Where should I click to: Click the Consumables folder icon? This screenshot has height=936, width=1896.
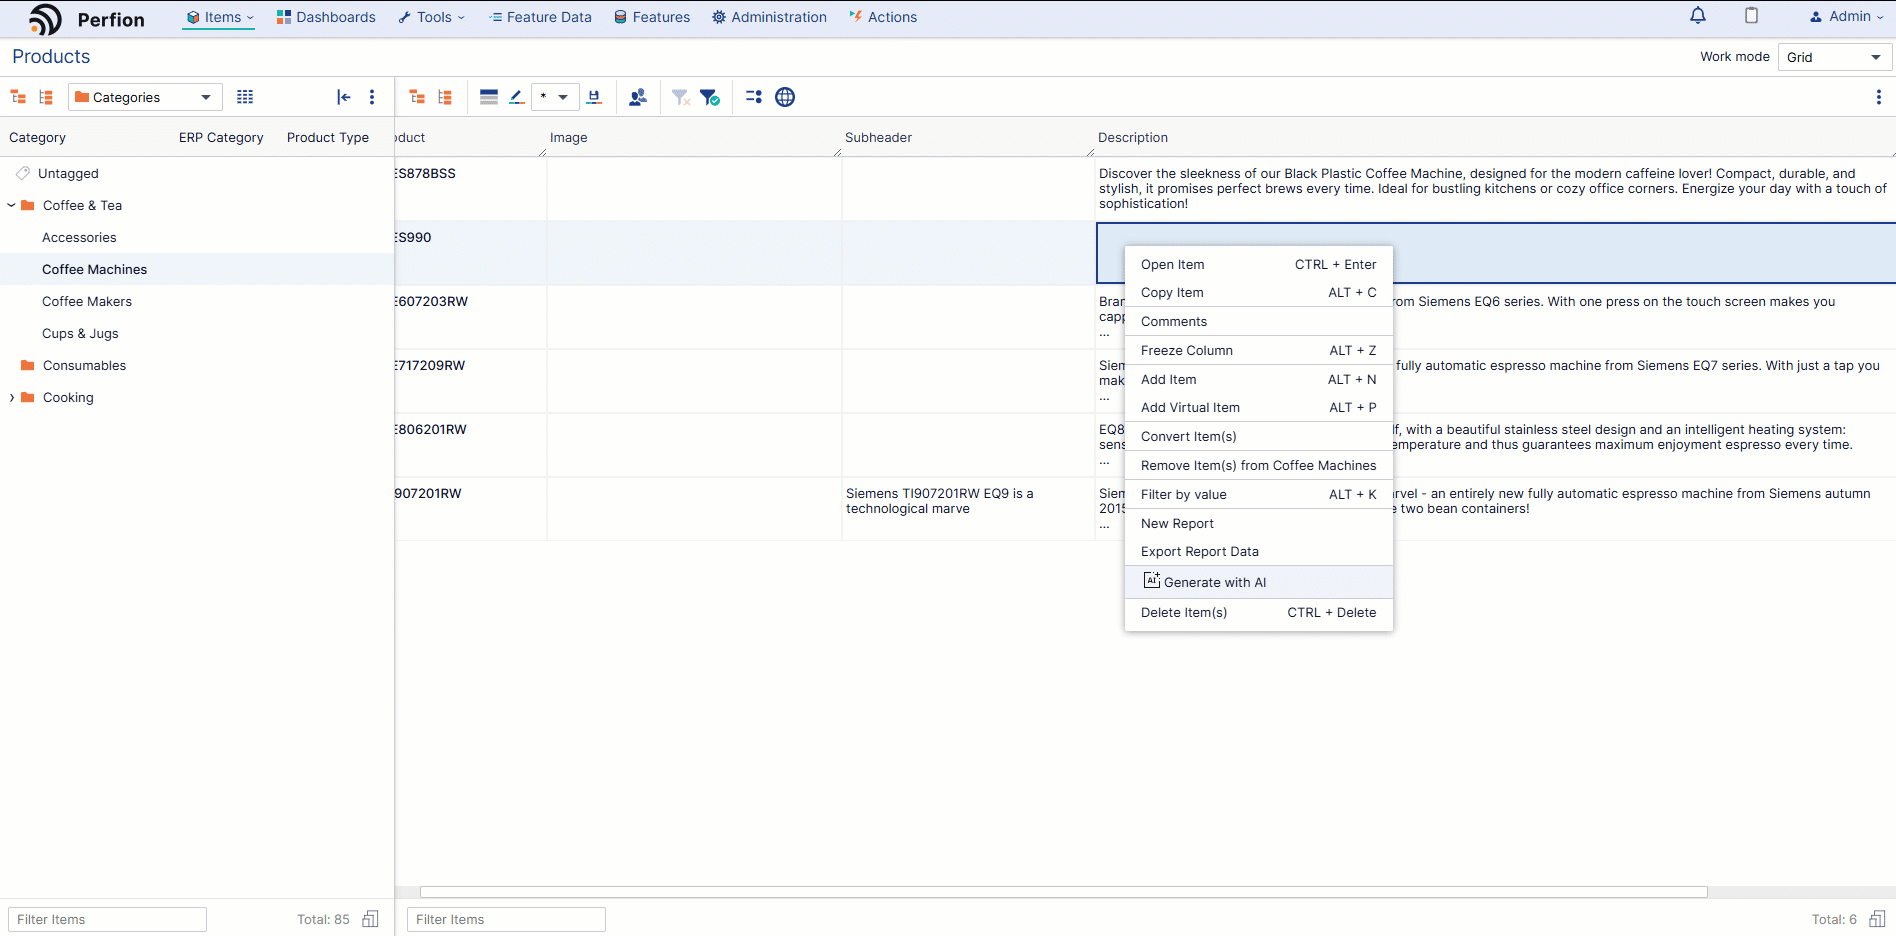pos(28,365)
